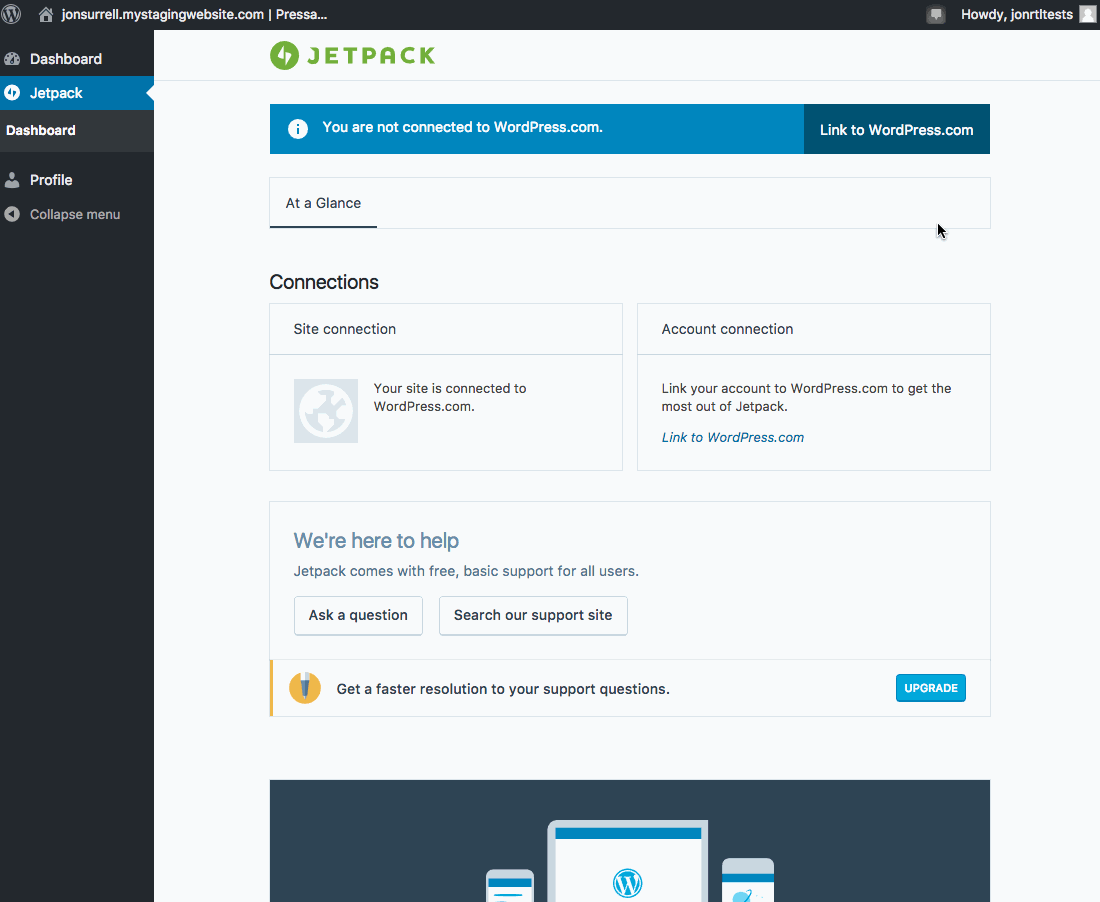Click the Profile person icon in sidebar
The image size is (1100, 902).
pos(12,180)
